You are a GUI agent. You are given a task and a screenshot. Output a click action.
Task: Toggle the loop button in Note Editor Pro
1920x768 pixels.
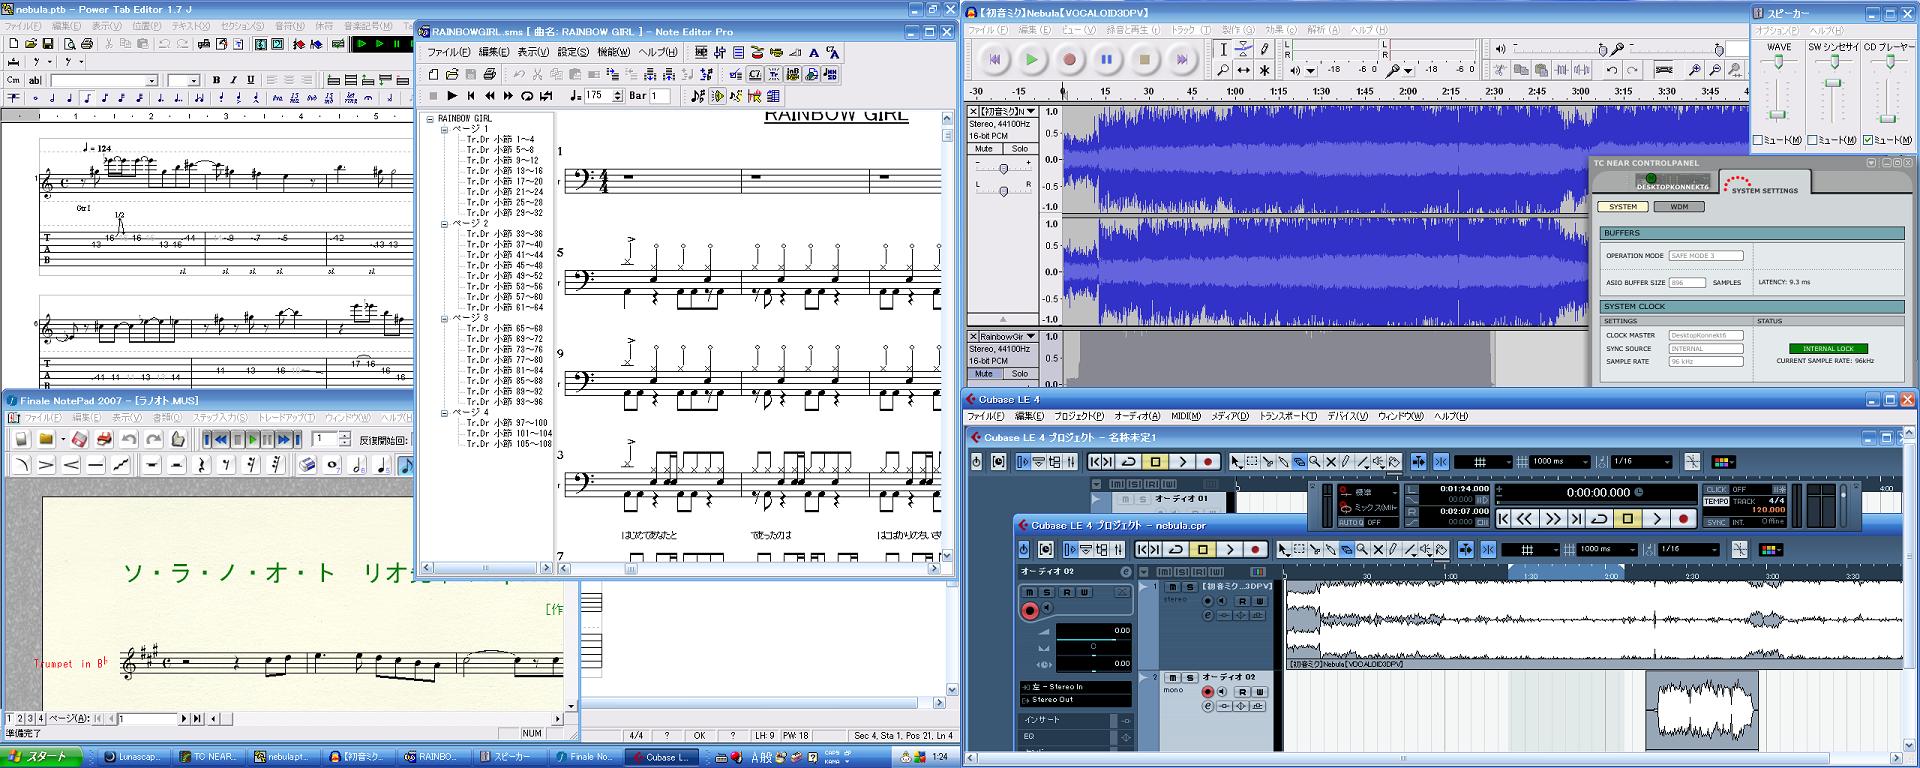pos(527,96)
